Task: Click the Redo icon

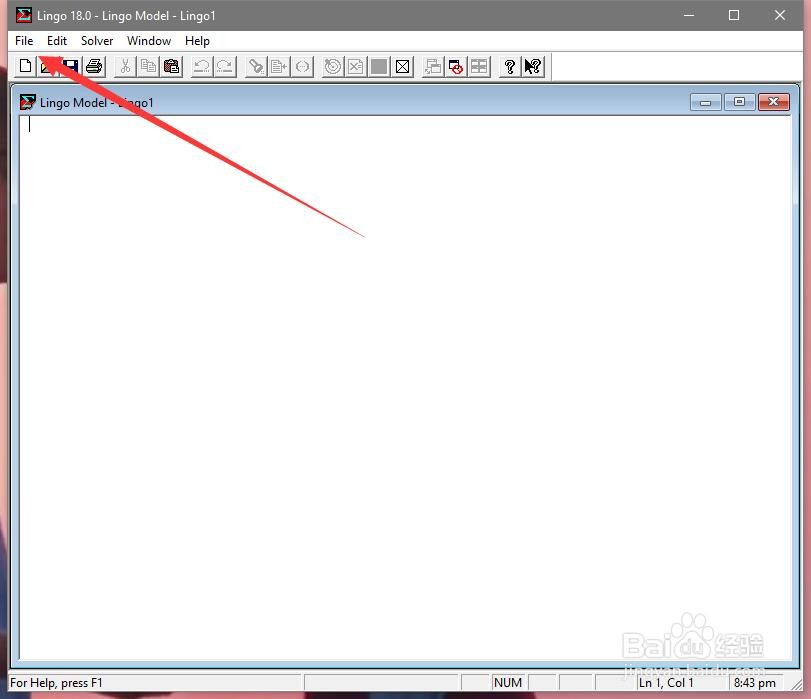Action: point(225,66)
